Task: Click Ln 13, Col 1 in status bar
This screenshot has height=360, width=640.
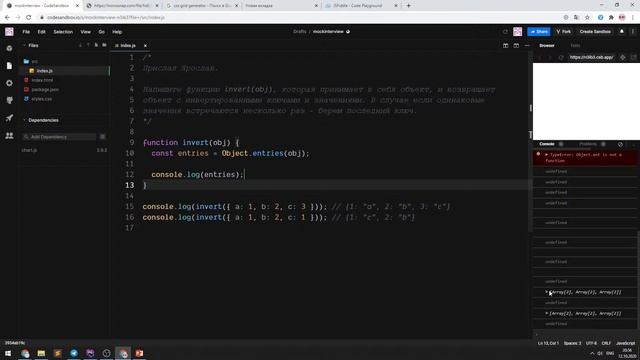Action: 548,343
